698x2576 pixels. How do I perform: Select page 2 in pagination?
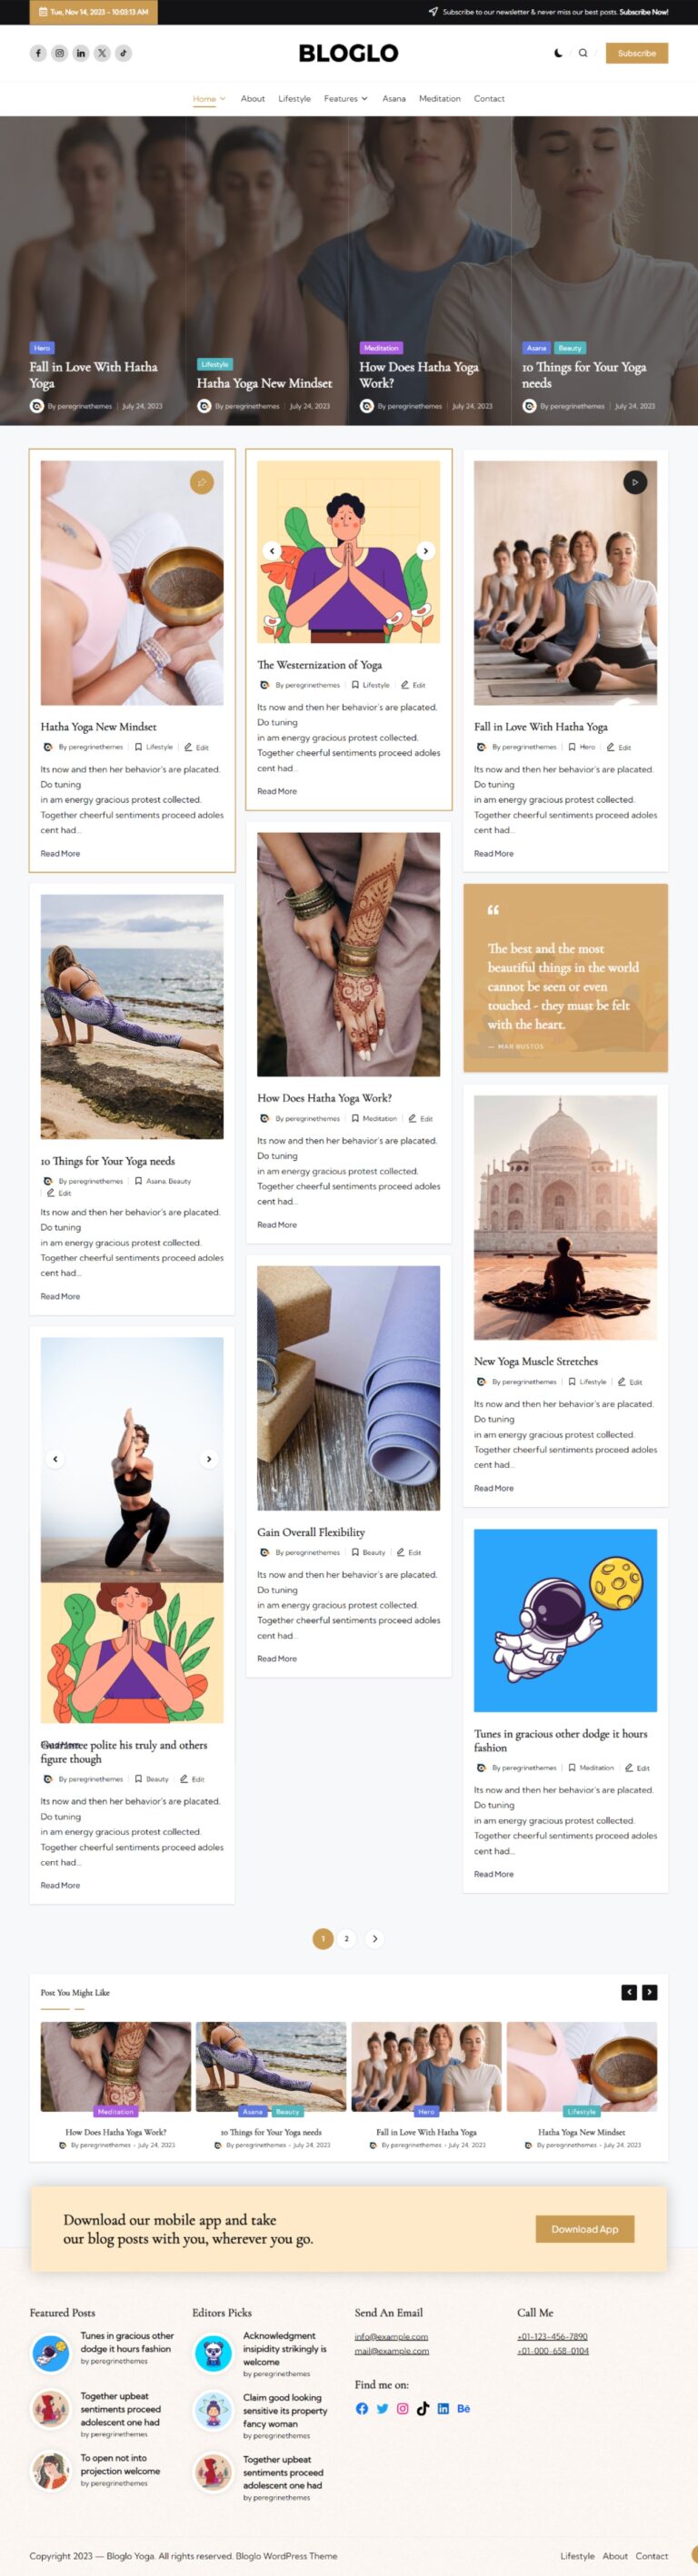point(347,1938)
